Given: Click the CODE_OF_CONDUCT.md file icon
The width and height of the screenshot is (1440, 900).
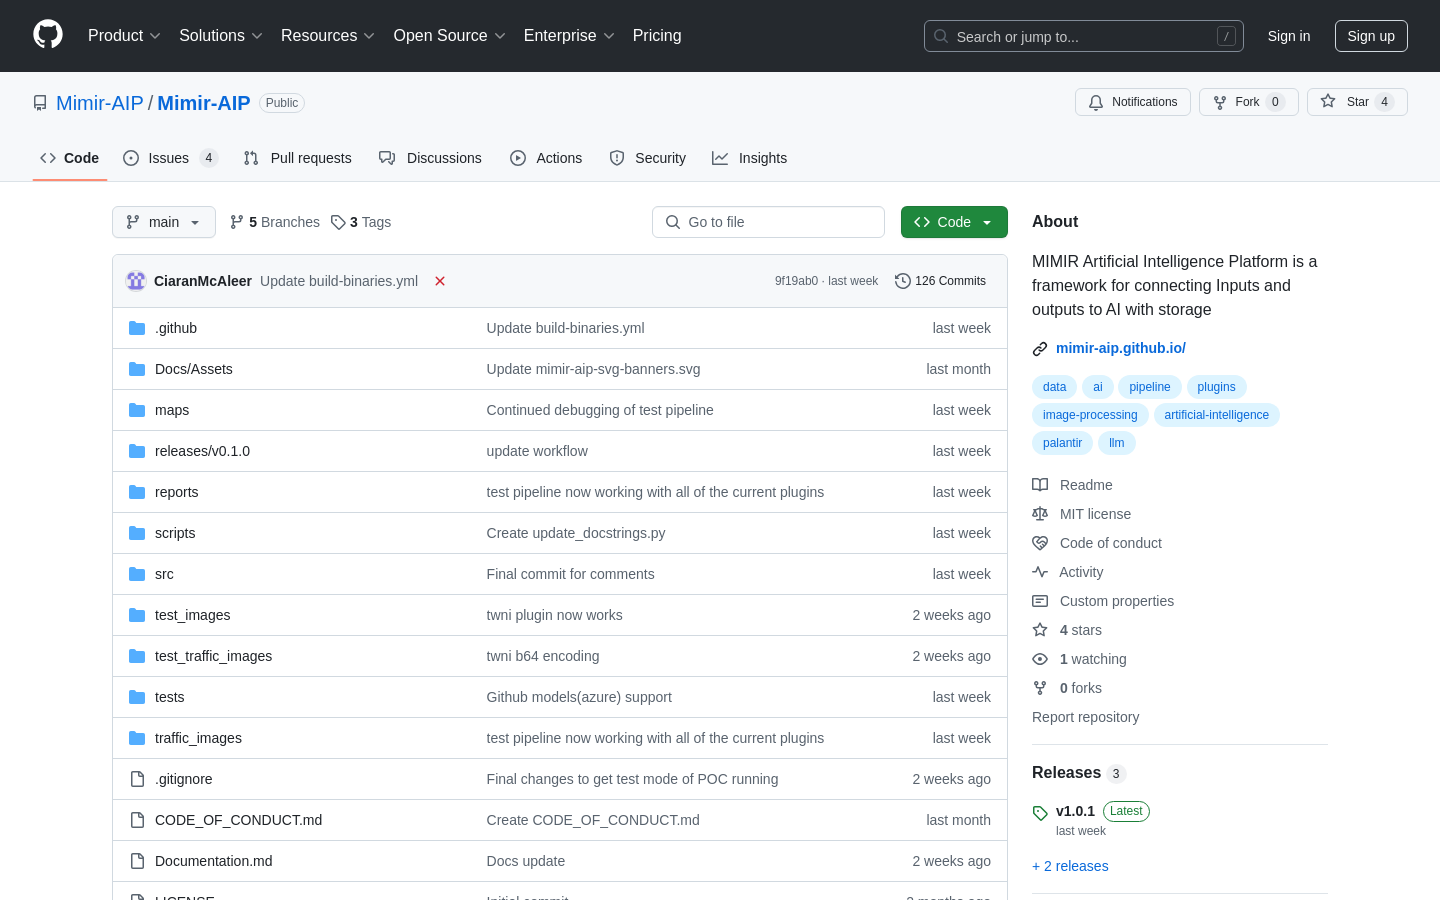Looking at the screenshot, I should (x=137, y=820).
